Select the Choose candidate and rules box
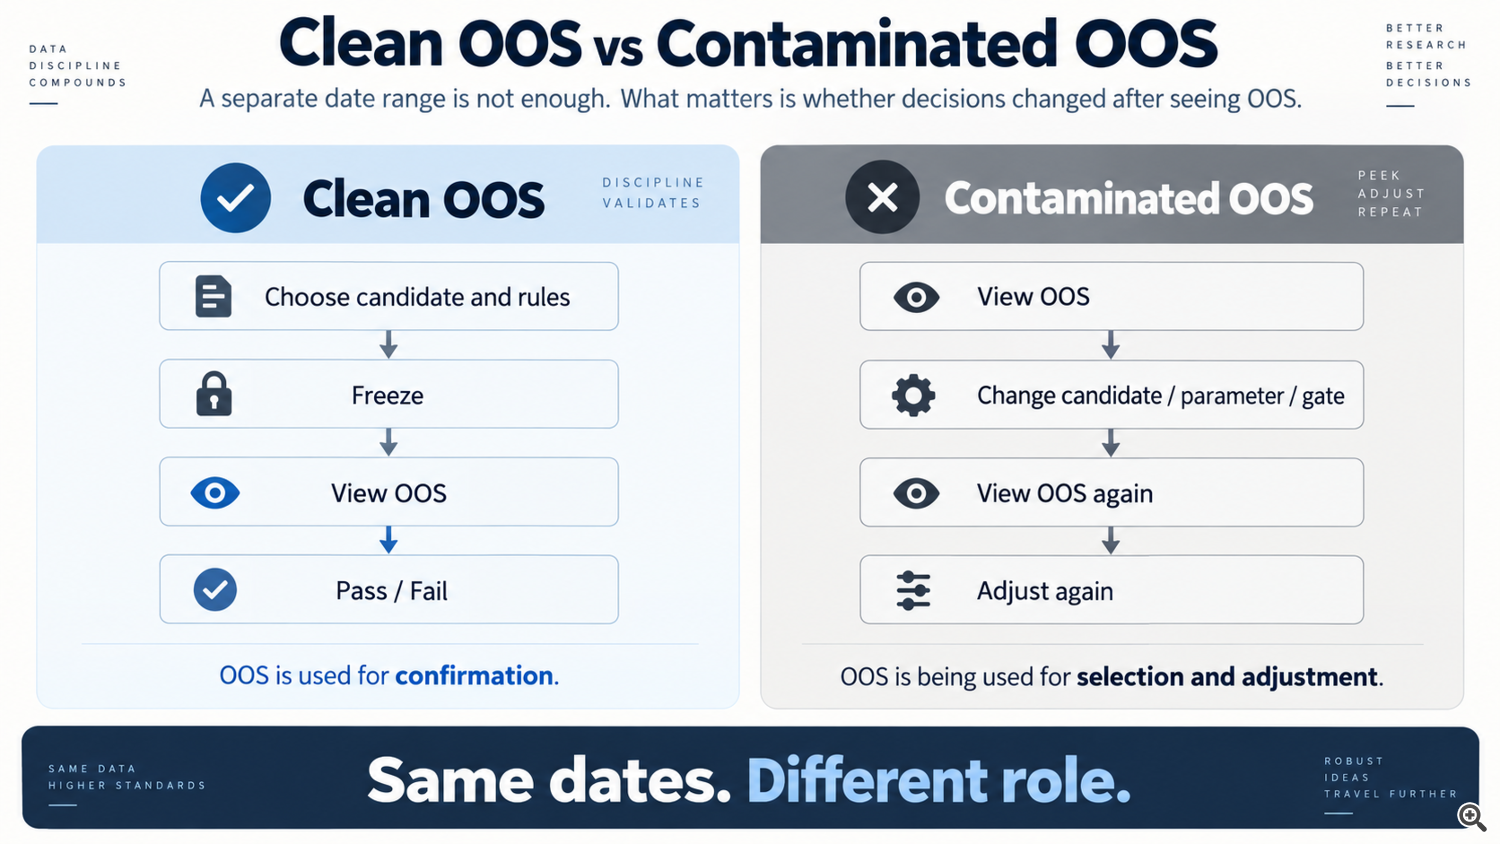 point(389,296)
